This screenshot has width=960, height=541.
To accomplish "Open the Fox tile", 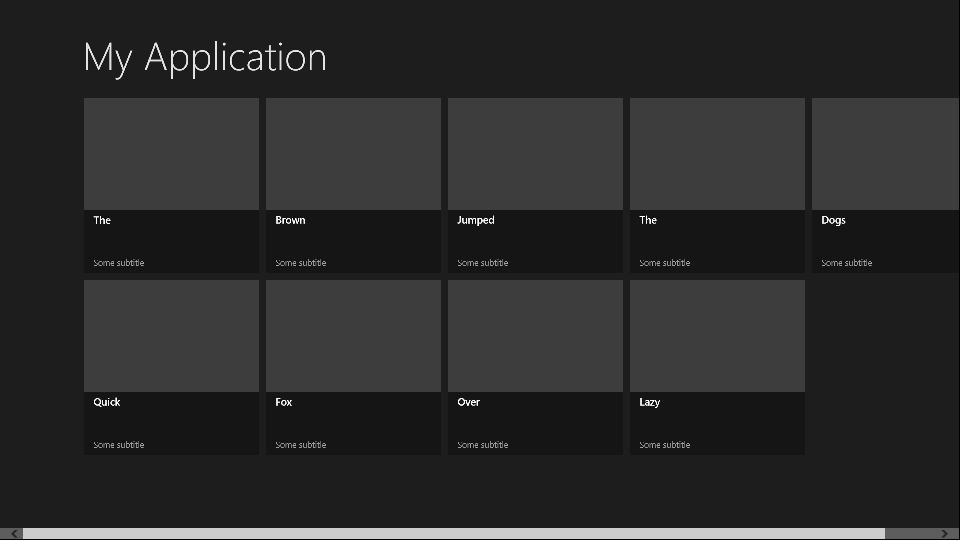I will pos(353,367).
